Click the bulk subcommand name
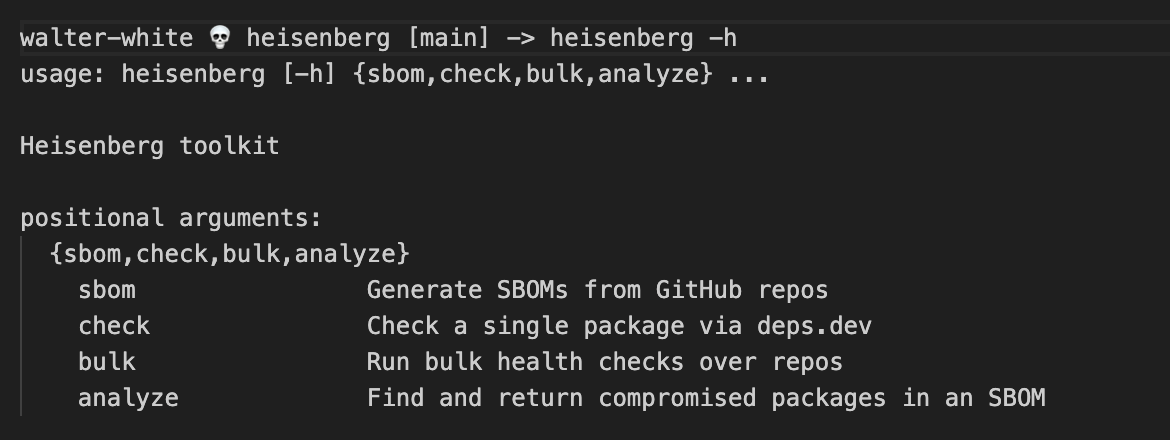Viewport: 1170px width, 440px height. (107, 362)
